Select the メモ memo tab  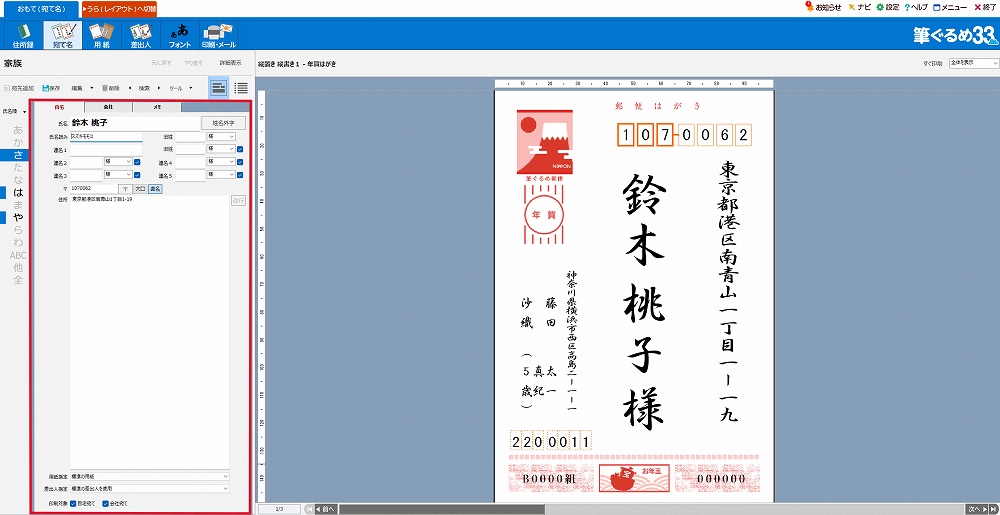pos(157,107)
